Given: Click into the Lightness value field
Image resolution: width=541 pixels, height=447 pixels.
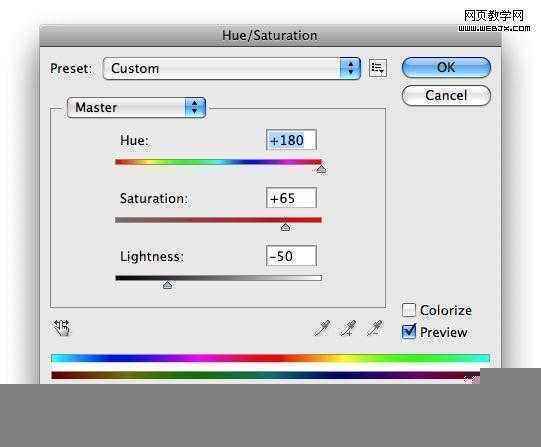Looking at the screenshot, I should [291, 256].
